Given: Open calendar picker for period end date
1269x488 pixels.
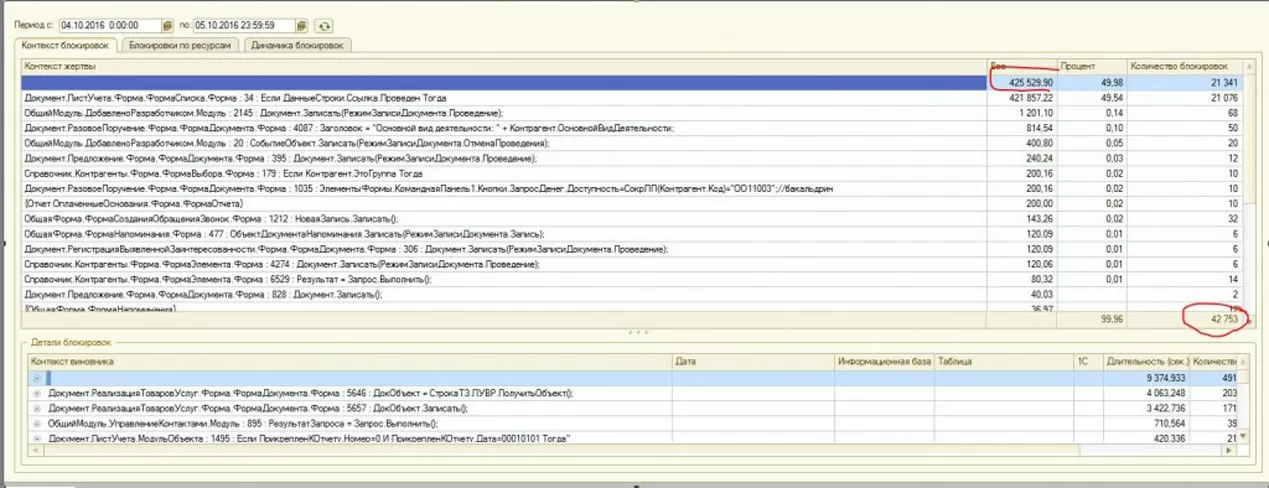Looking at the screenshot, I should pos(301,25).
